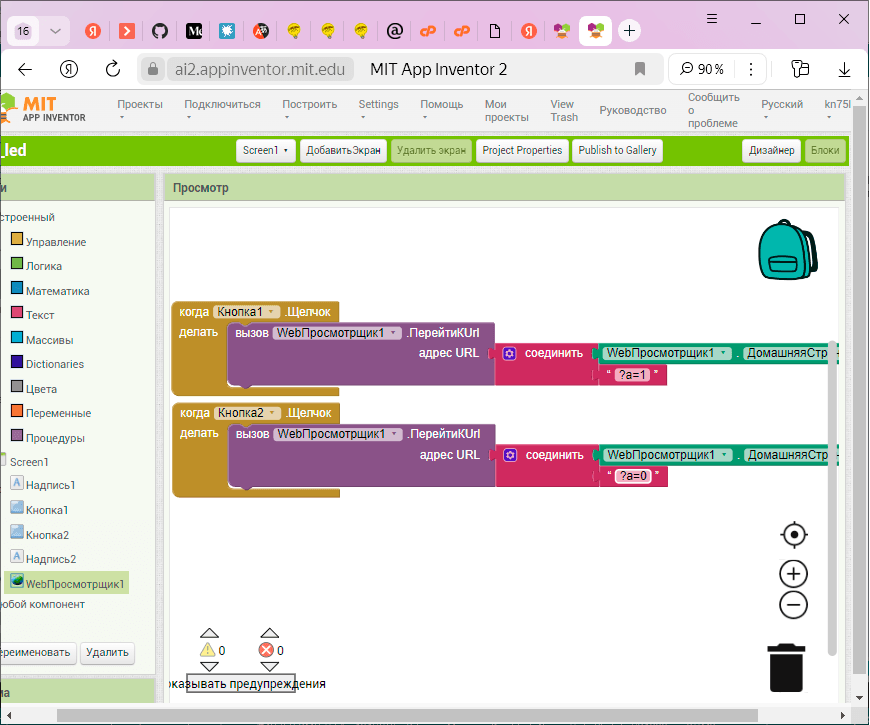Open the Построить menu
The width and height of the screenshot is (870, 725).
[x=309, y=105]
